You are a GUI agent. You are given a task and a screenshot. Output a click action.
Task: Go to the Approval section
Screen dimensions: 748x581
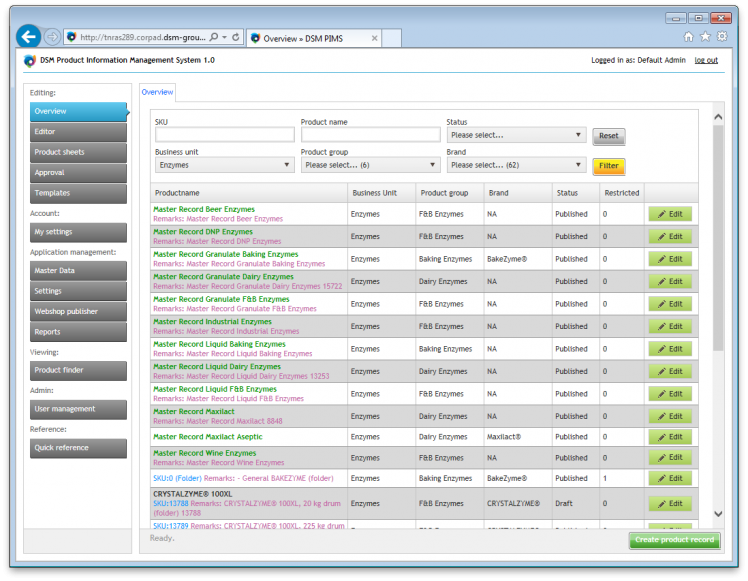pyautogui.click(x=79, y=173)
